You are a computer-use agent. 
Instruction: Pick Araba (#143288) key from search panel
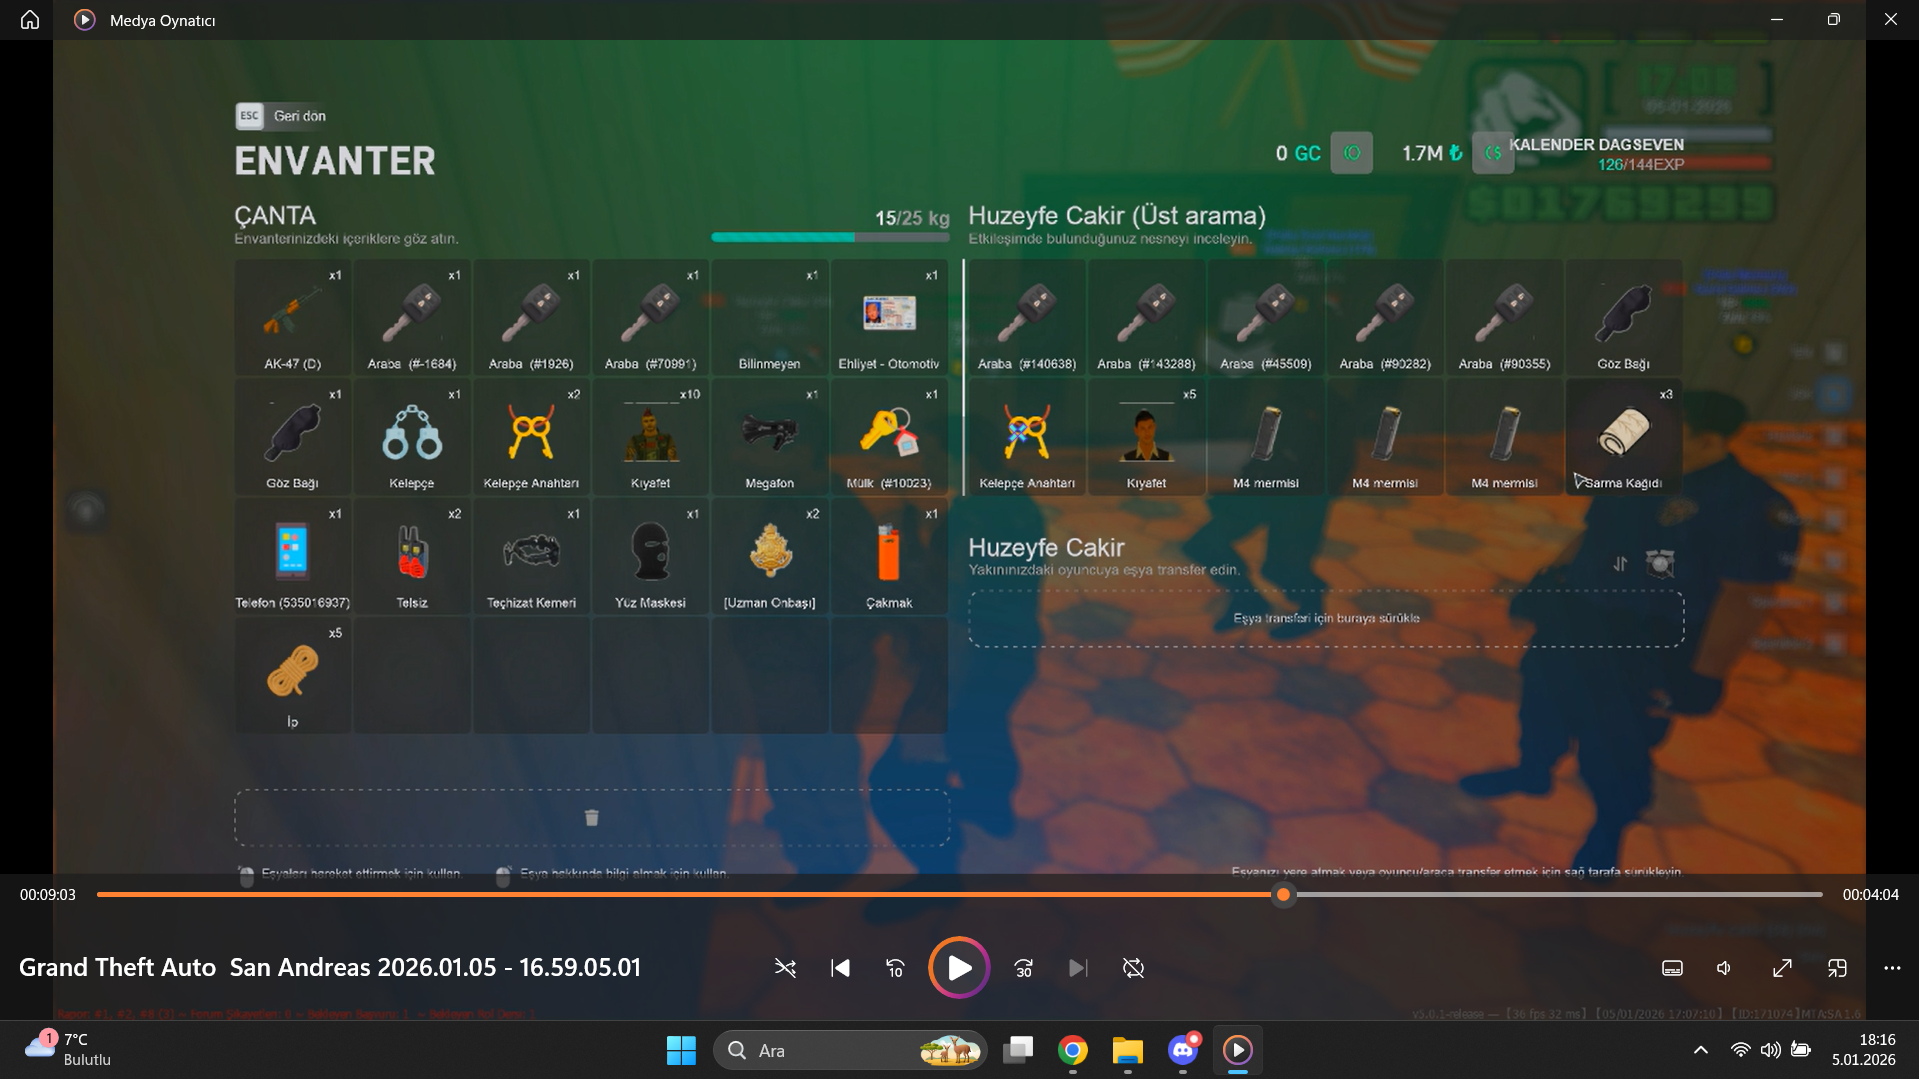(1146, 318)
